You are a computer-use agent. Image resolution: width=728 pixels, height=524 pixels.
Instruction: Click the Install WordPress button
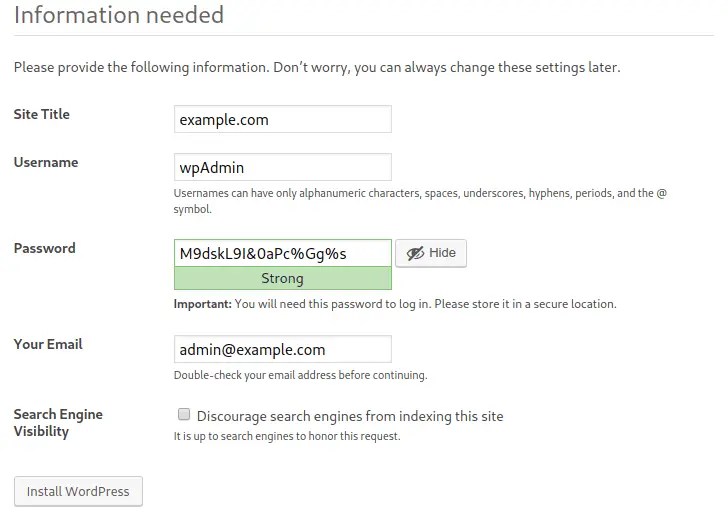click(78, 491)
